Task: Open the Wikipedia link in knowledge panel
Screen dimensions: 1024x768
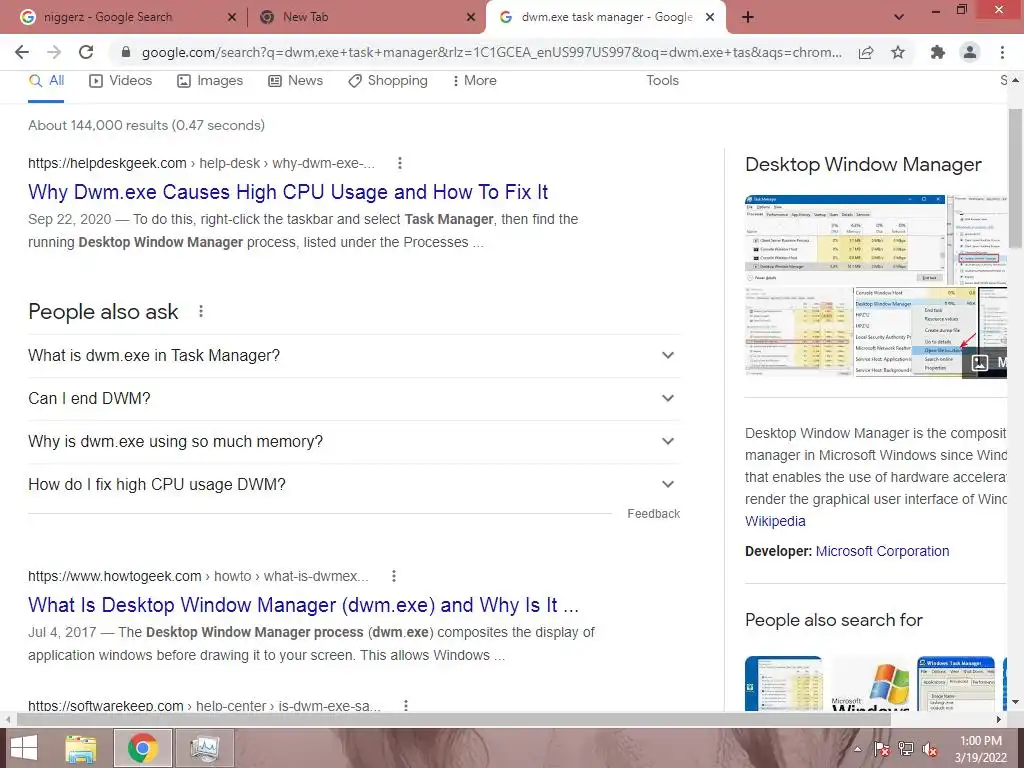Action: click(775, 521)
